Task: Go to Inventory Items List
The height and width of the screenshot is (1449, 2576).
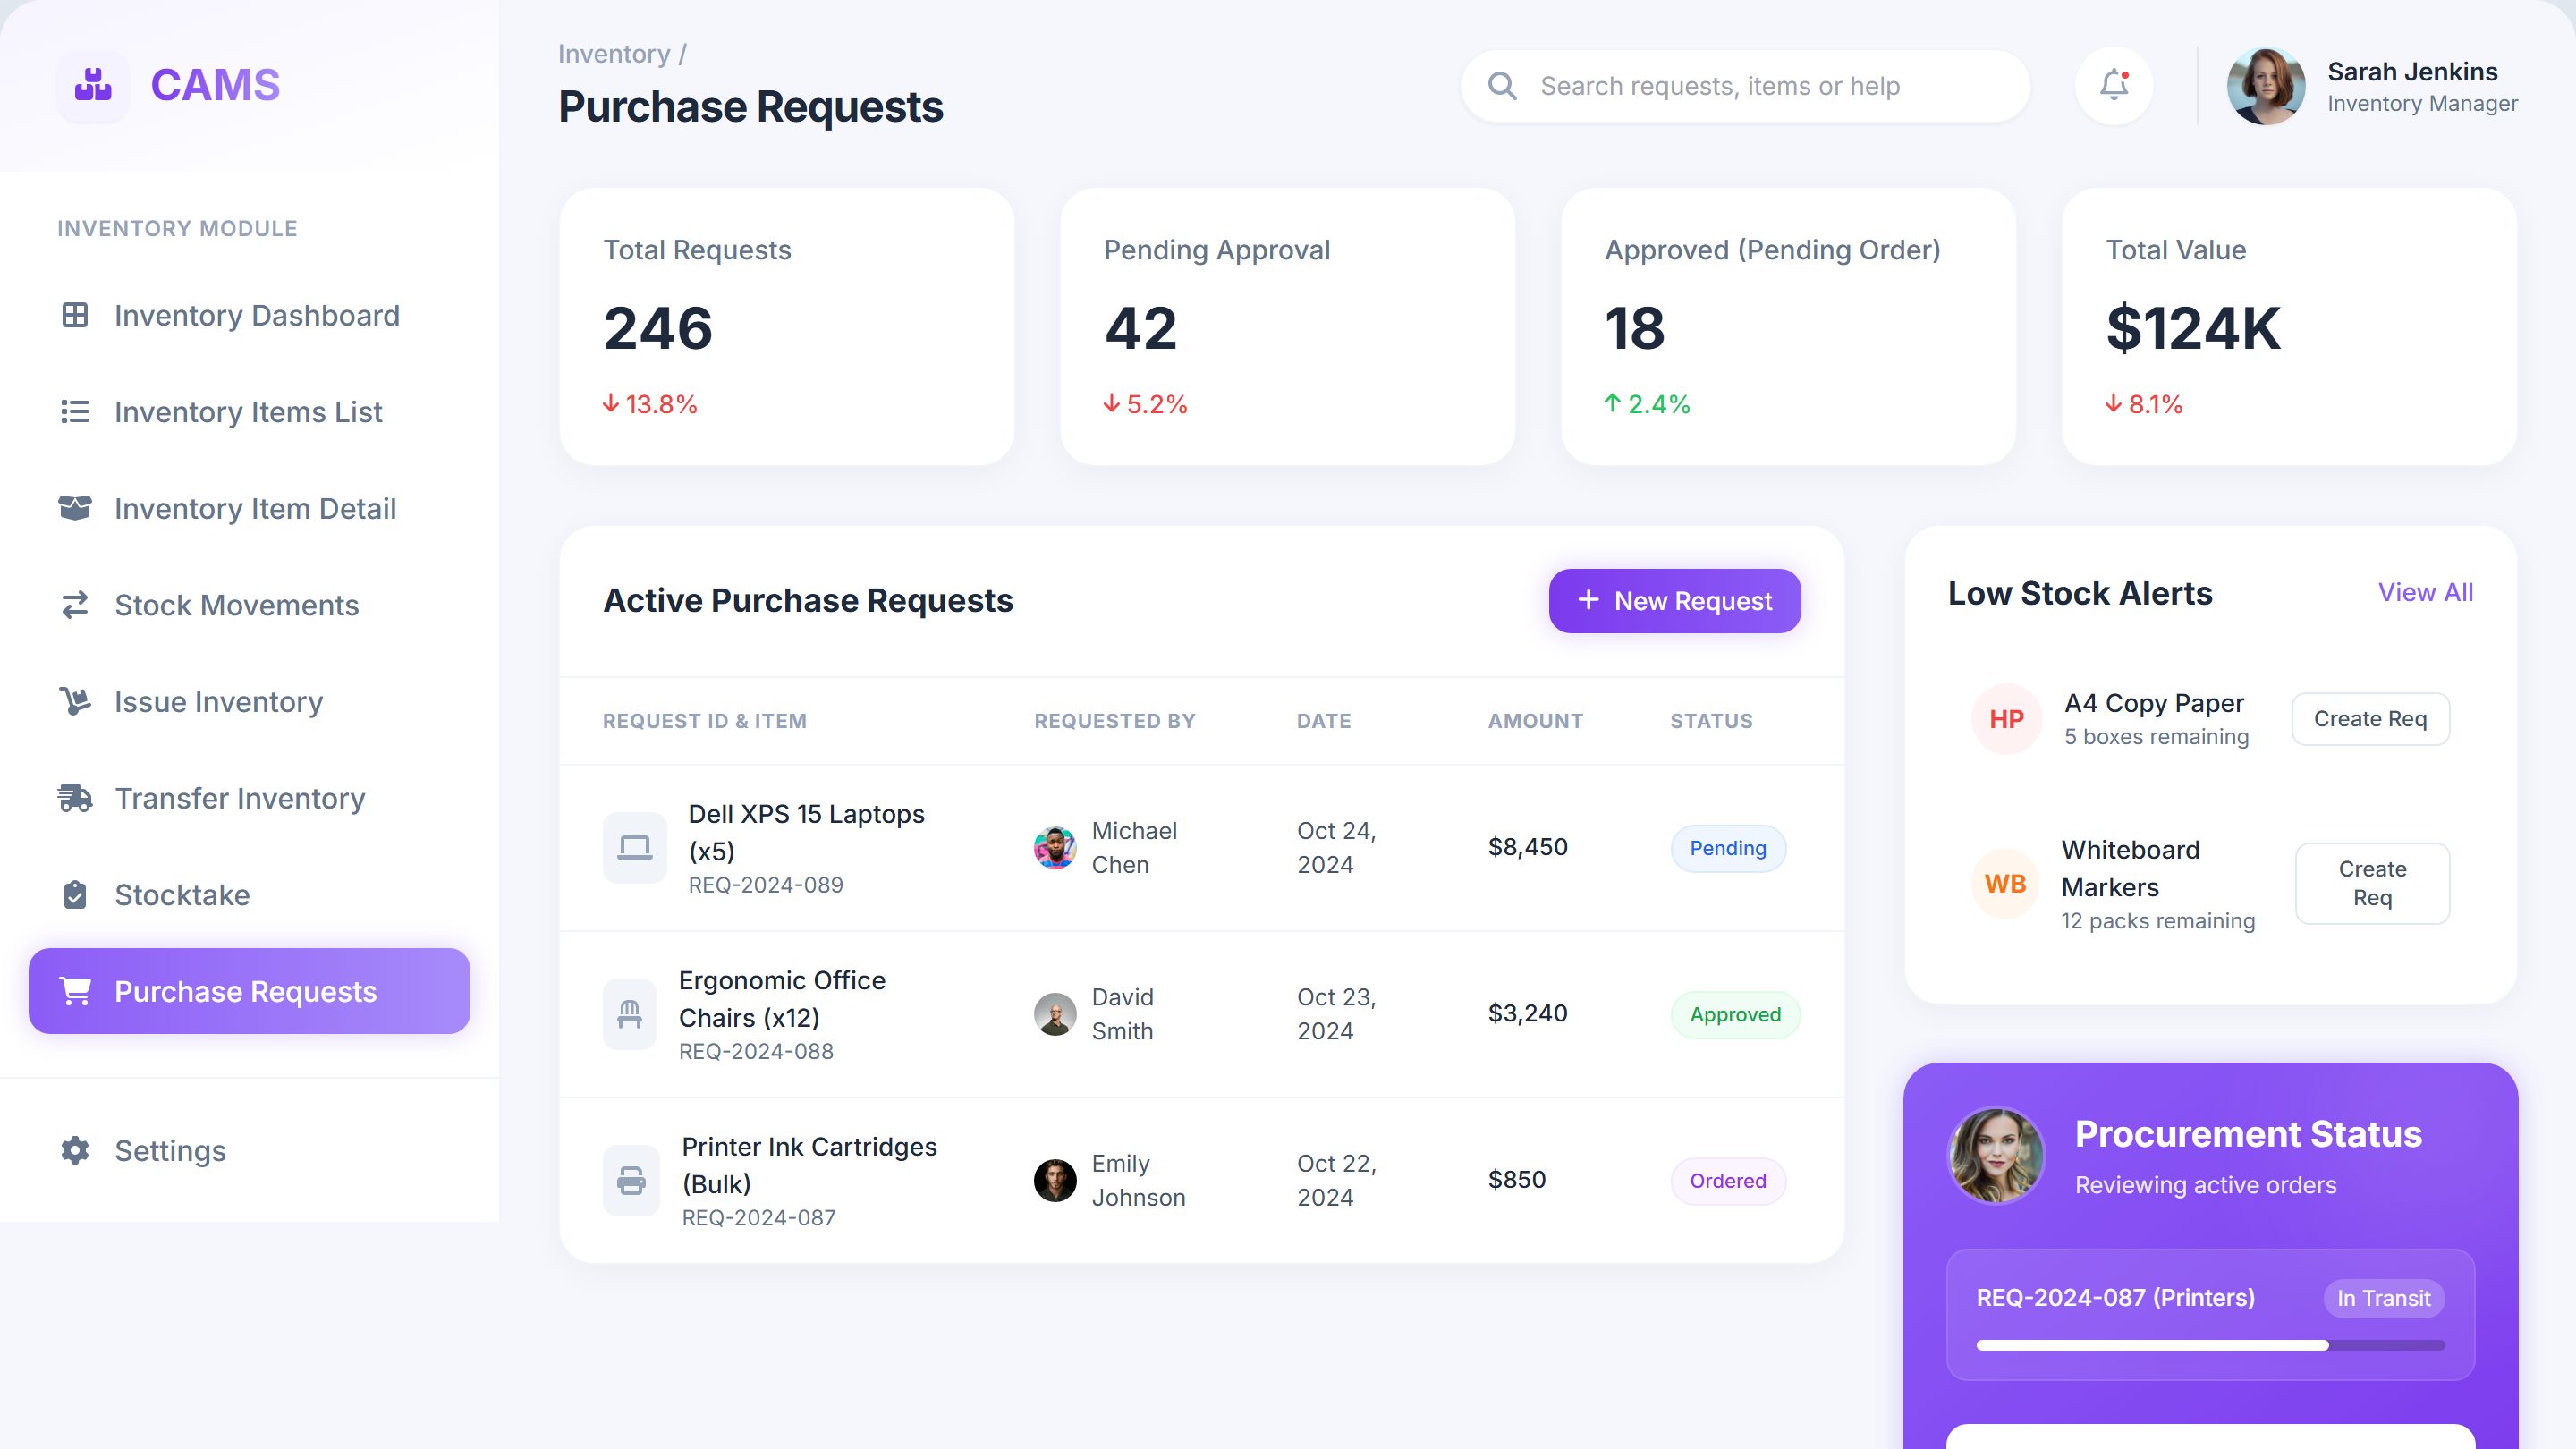Action: coord(249,412)
